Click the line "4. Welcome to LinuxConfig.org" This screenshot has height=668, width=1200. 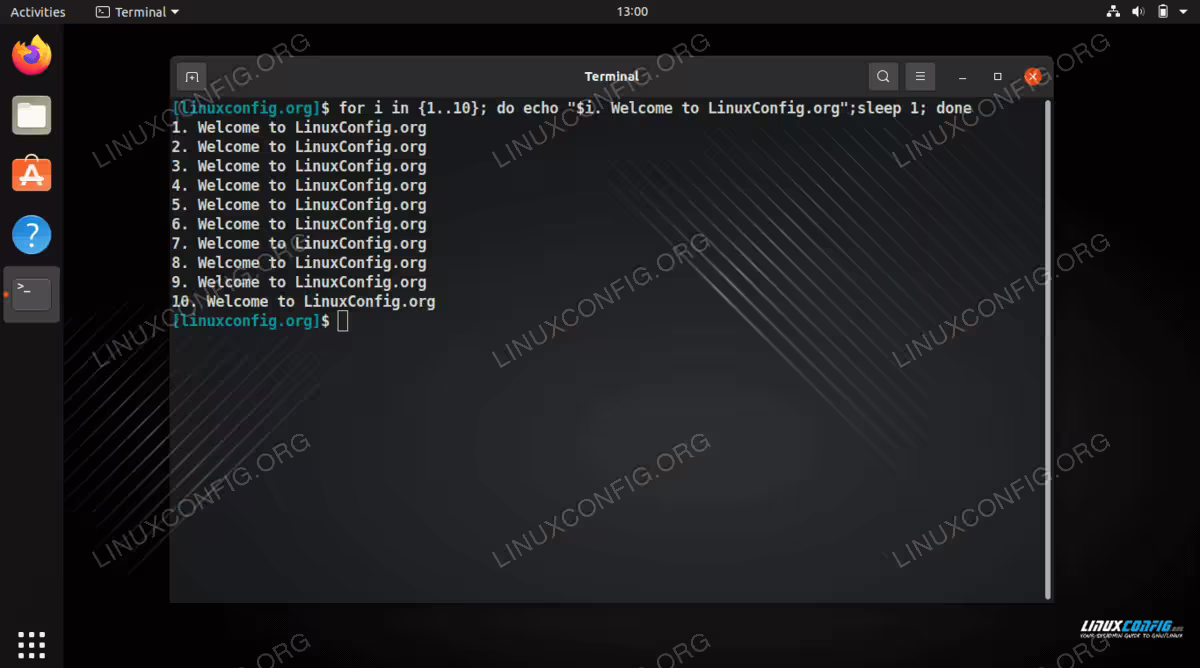tap(299, 185)
